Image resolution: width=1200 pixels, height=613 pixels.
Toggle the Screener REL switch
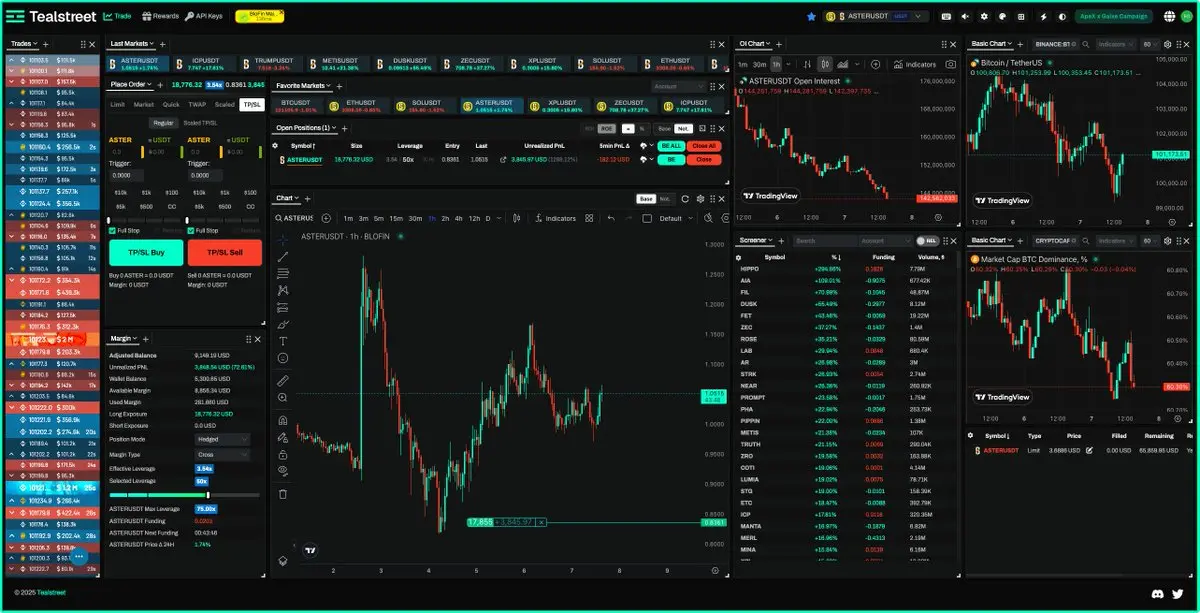click(x=927, y=241)
